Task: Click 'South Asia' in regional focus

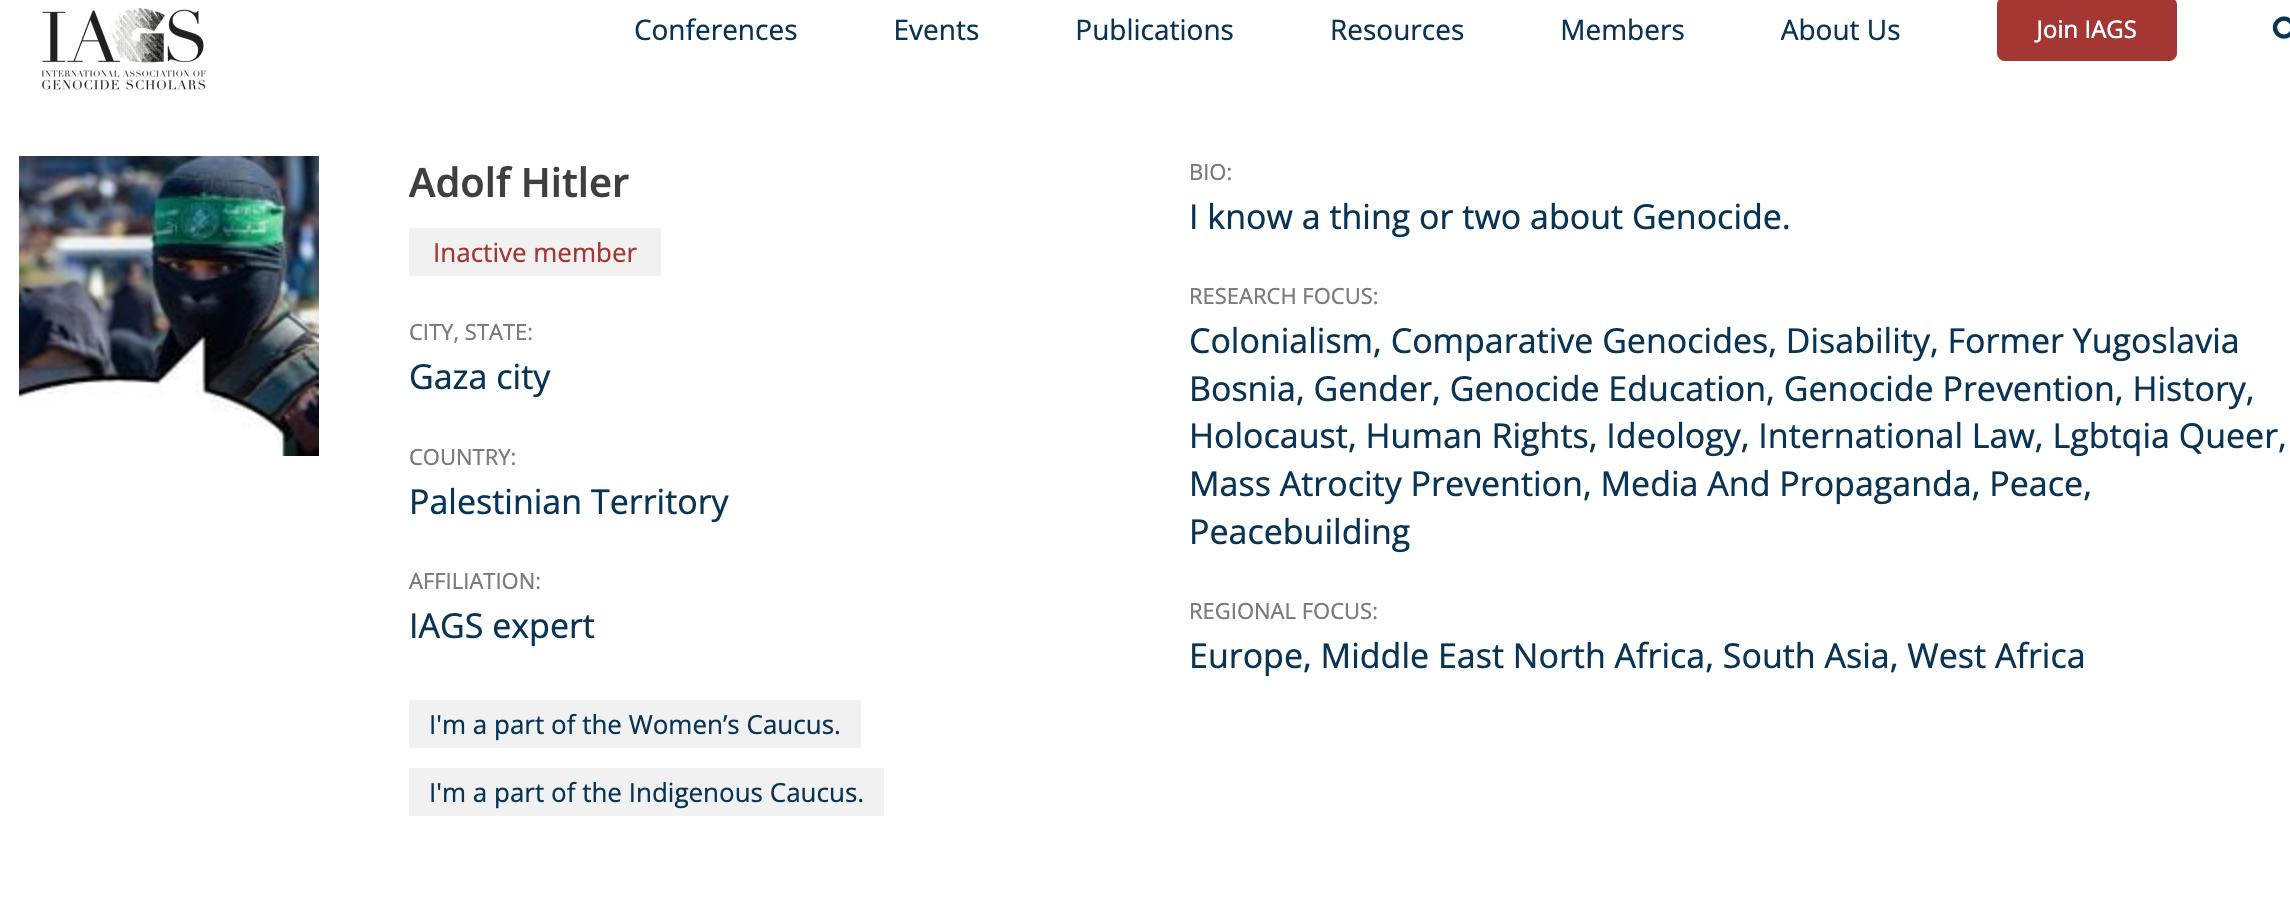Action: [1805, 656]
